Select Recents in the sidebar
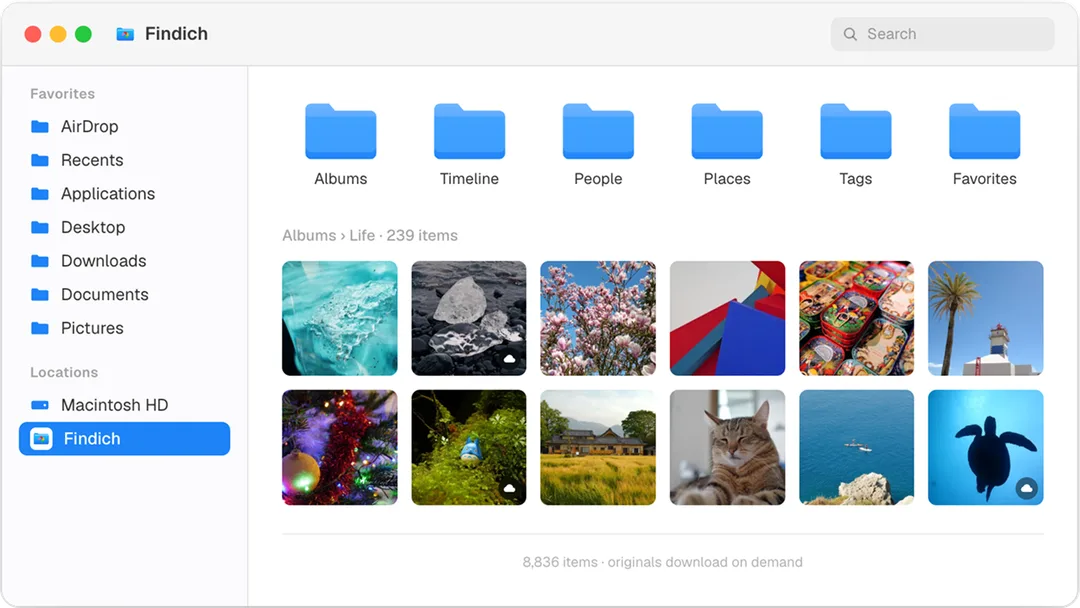The image size is (1080, 608). 124,160
